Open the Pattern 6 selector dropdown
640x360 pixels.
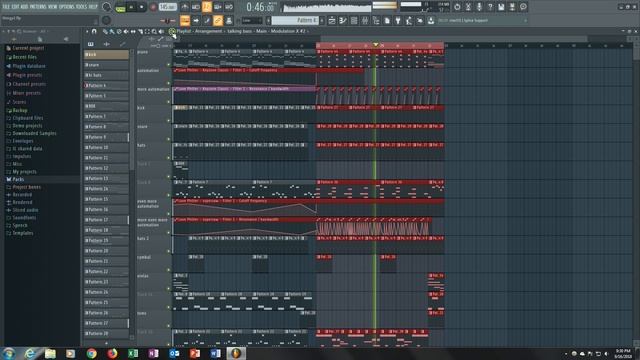pos(296,20)
